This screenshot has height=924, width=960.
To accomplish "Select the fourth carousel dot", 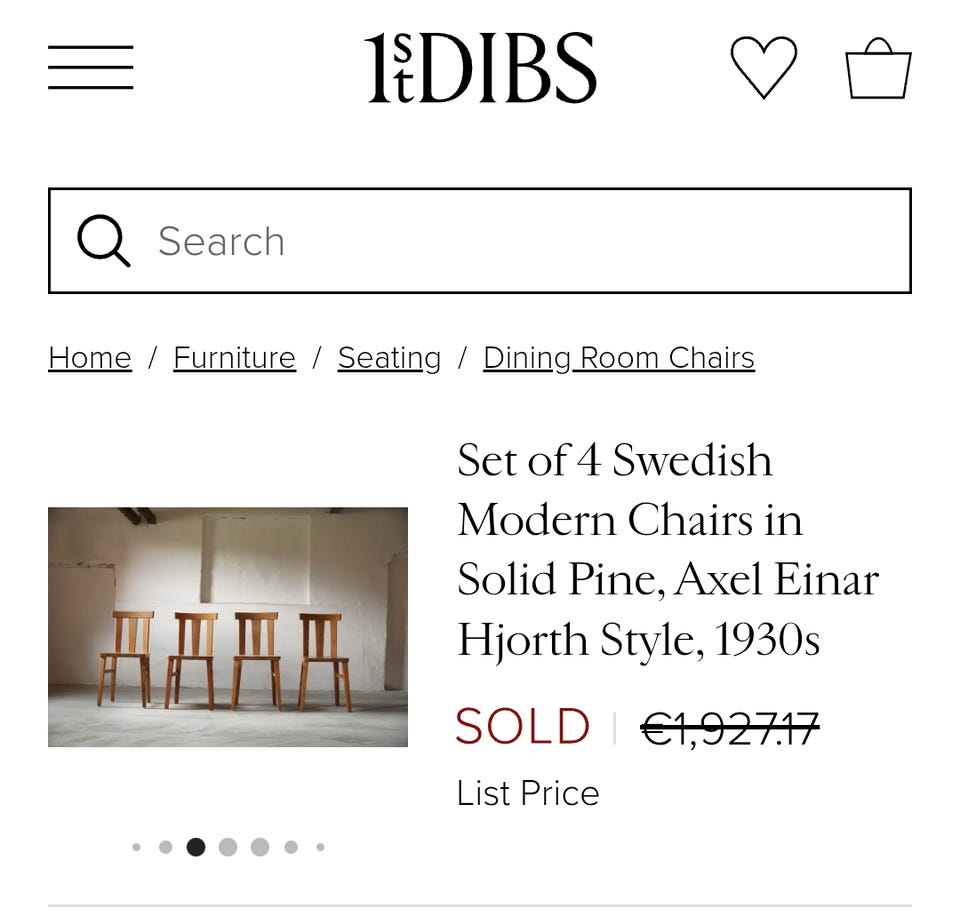I will [228, 847].
